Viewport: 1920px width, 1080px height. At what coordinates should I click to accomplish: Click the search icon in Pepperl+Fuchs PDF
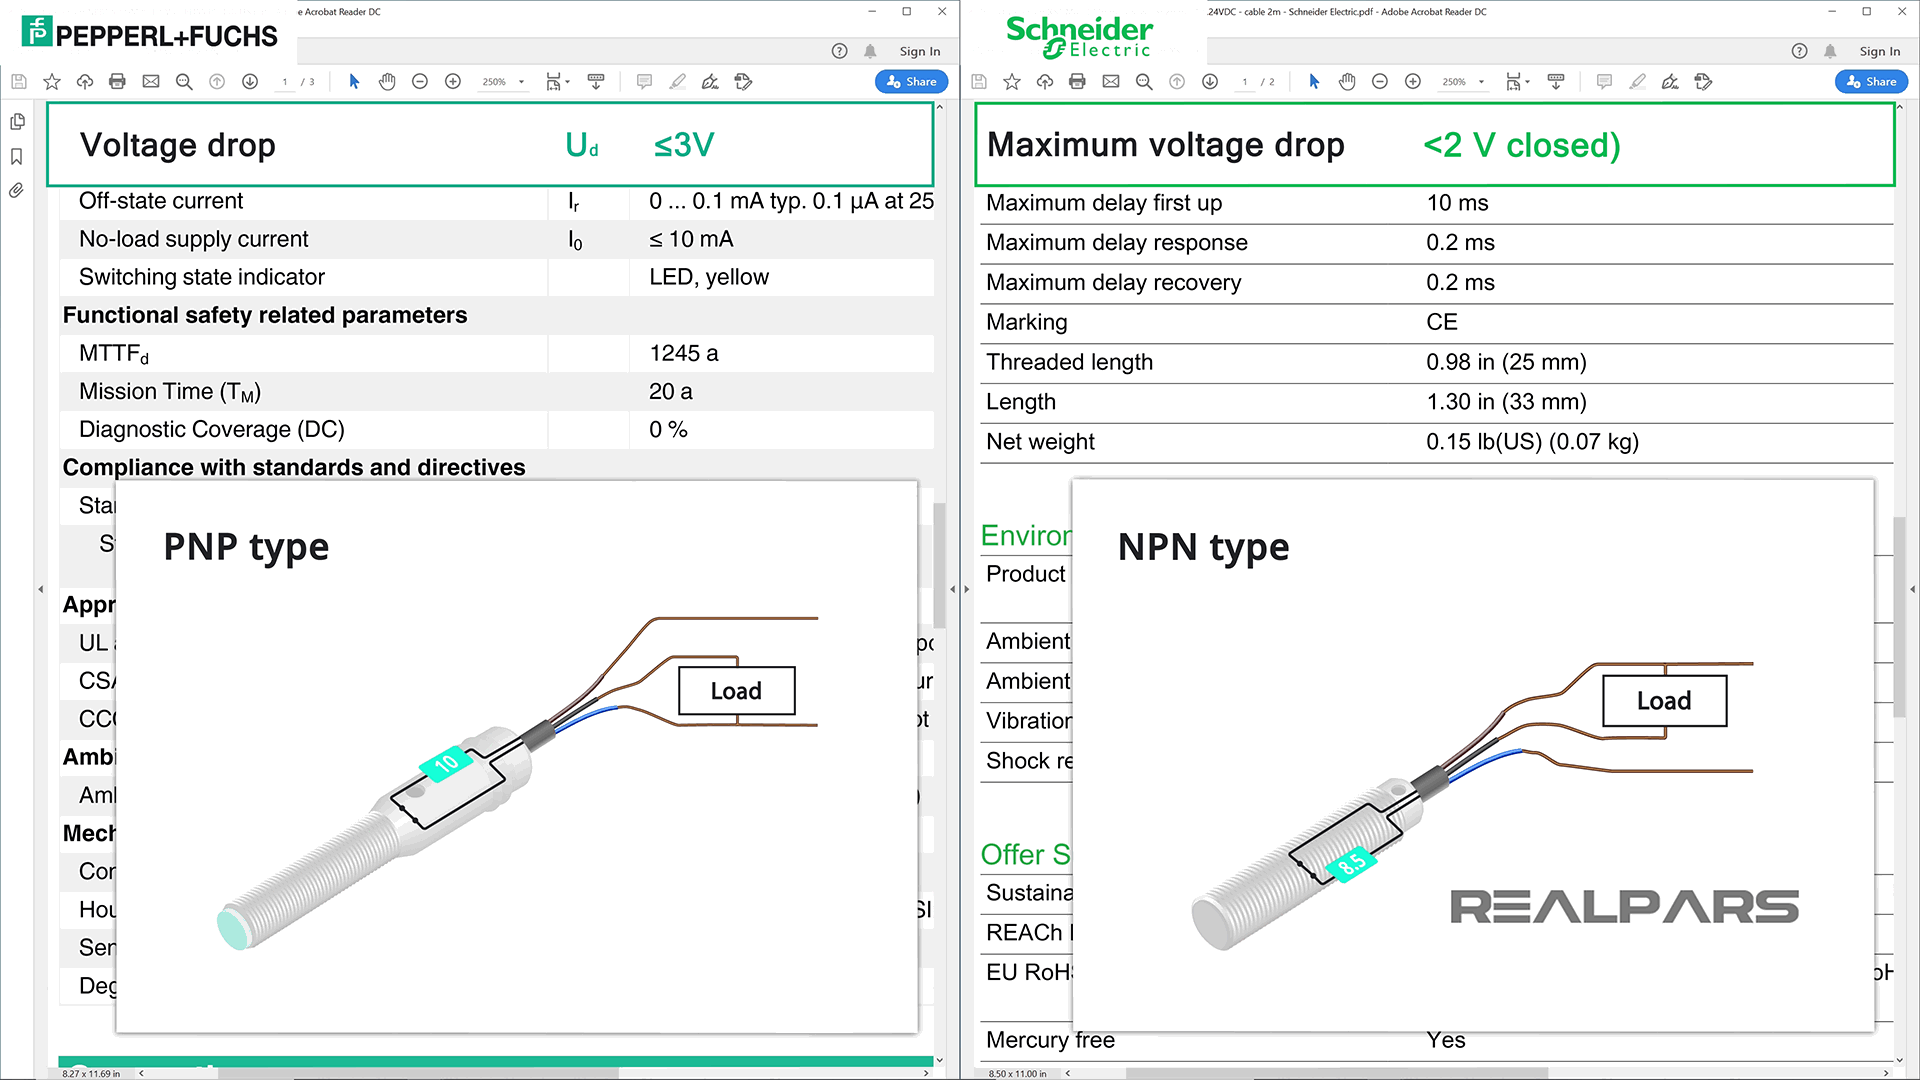pyautogui.click(x=183, y=82)
